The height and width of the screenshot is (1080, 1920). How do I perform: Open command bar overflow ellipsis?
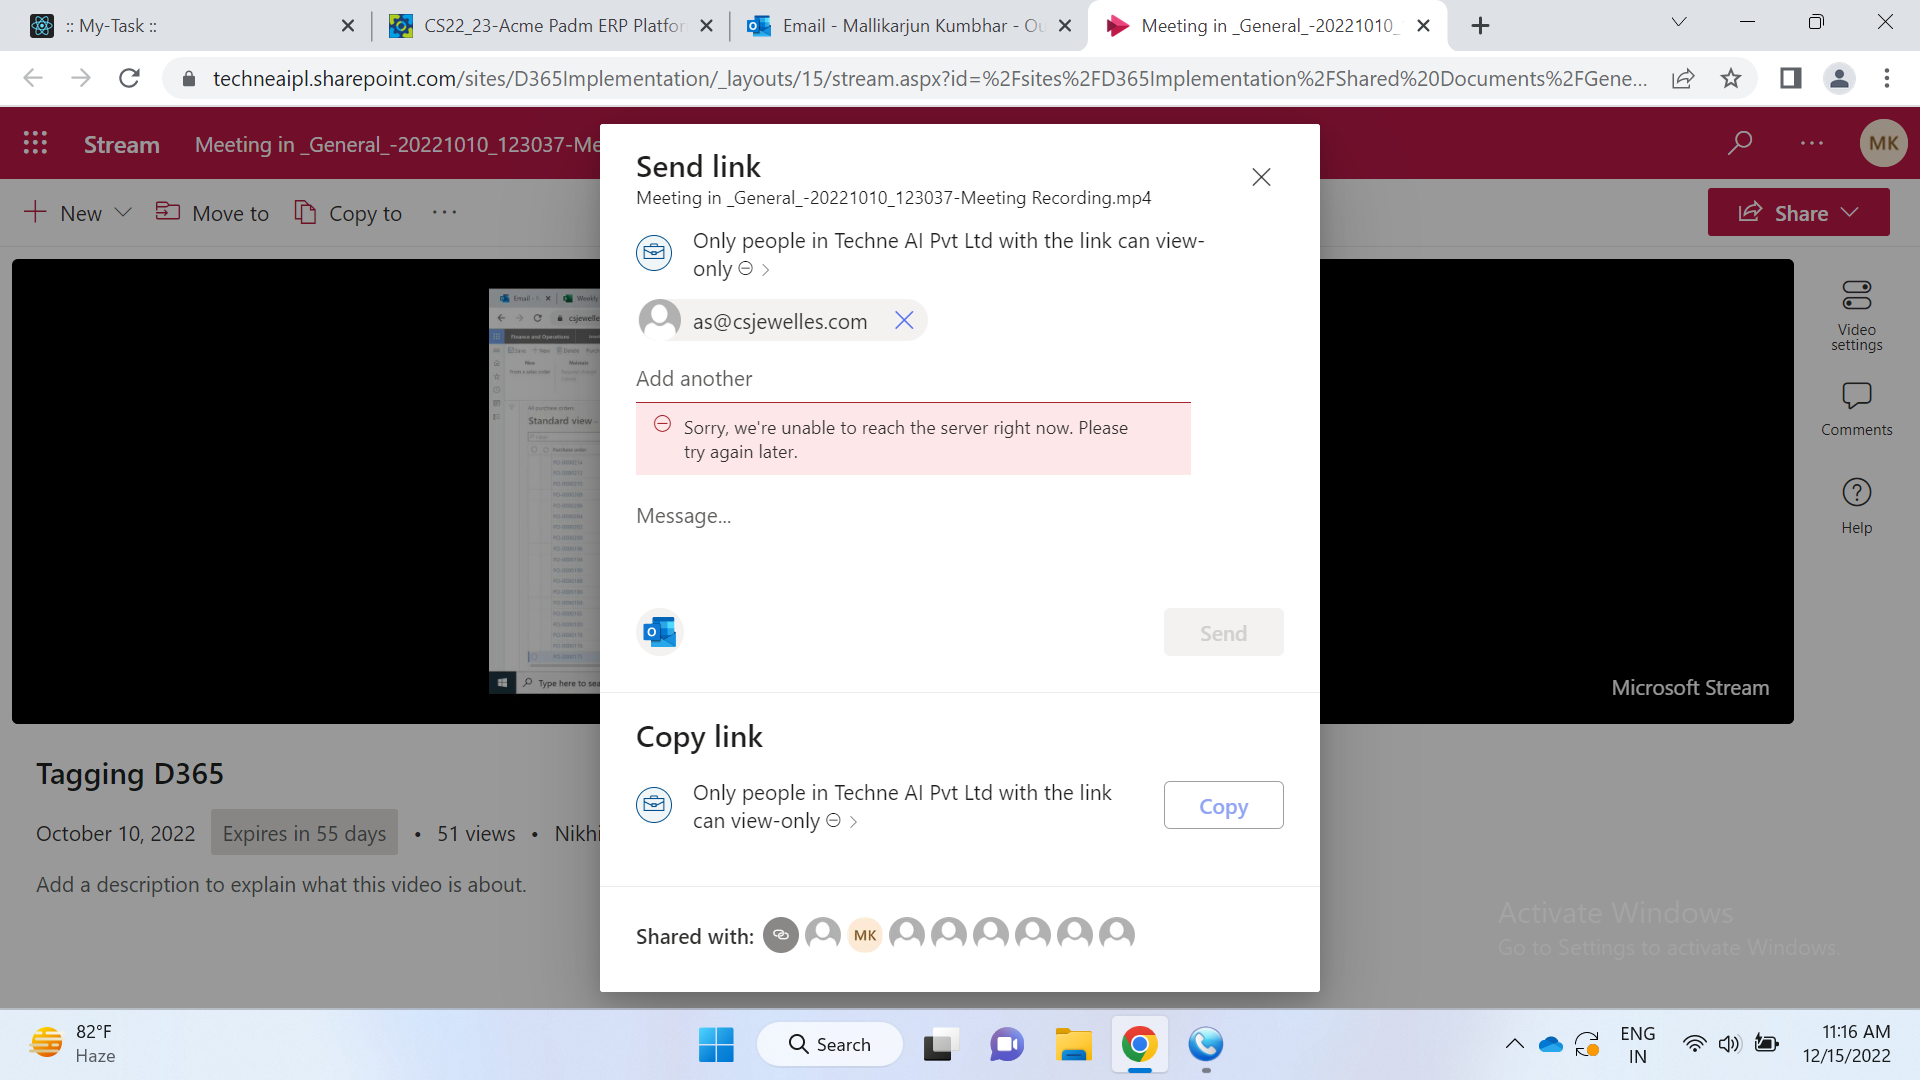point(444,212)
